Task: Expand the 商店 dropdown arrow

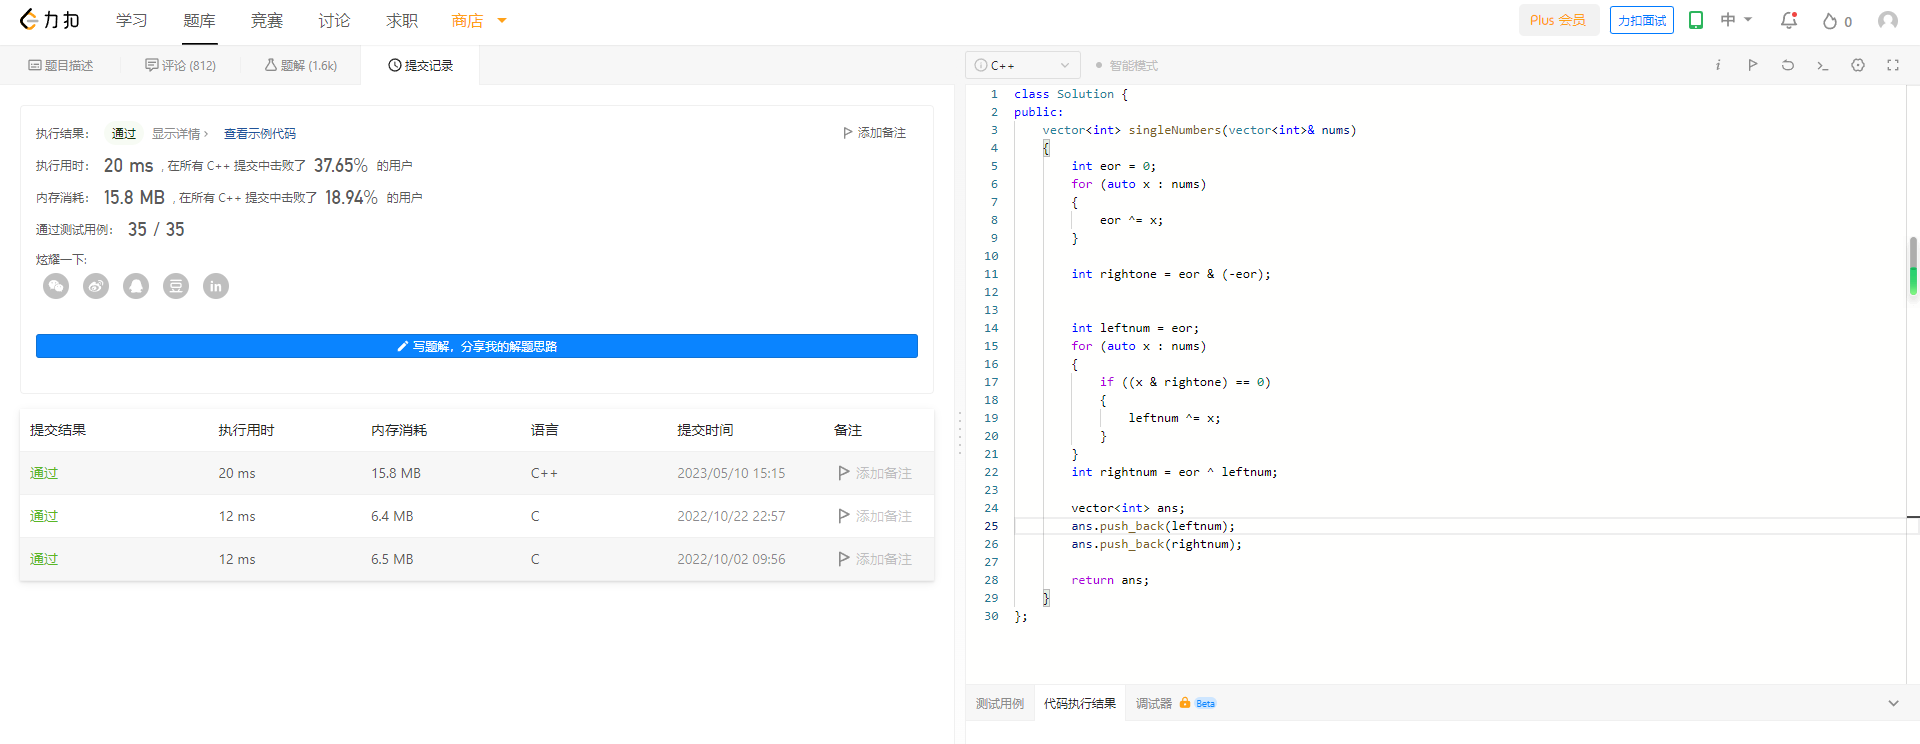Action: coord(502,20)
